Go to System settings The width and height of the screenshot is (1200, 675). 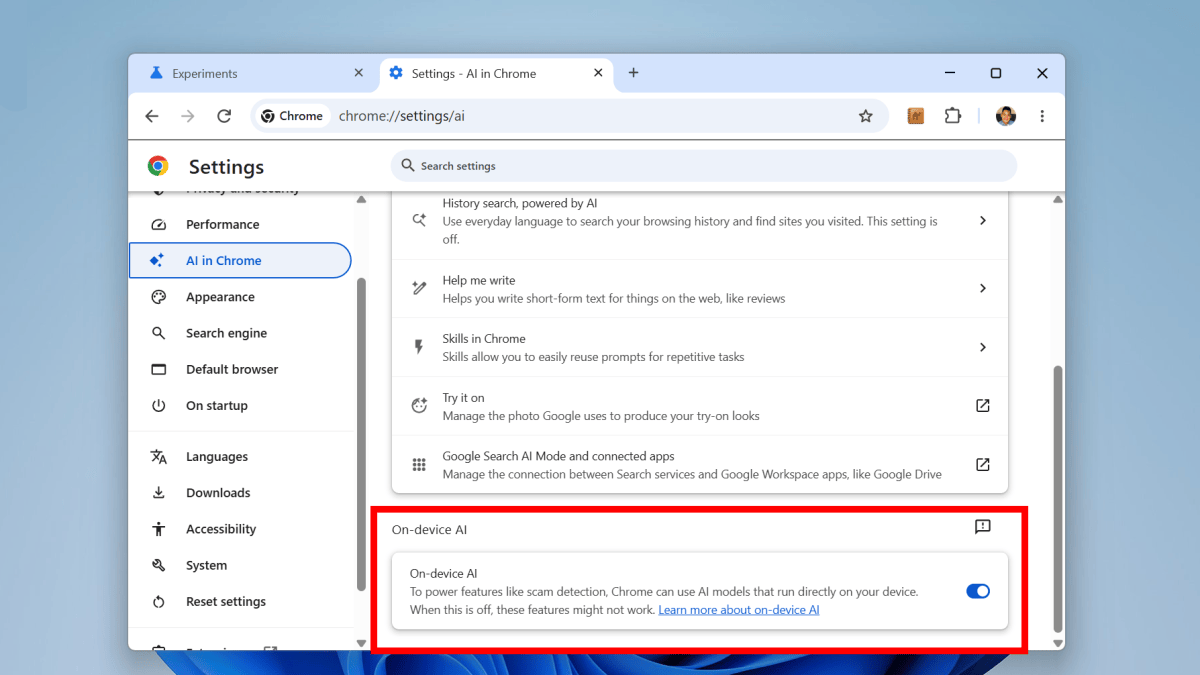(240, 565)
